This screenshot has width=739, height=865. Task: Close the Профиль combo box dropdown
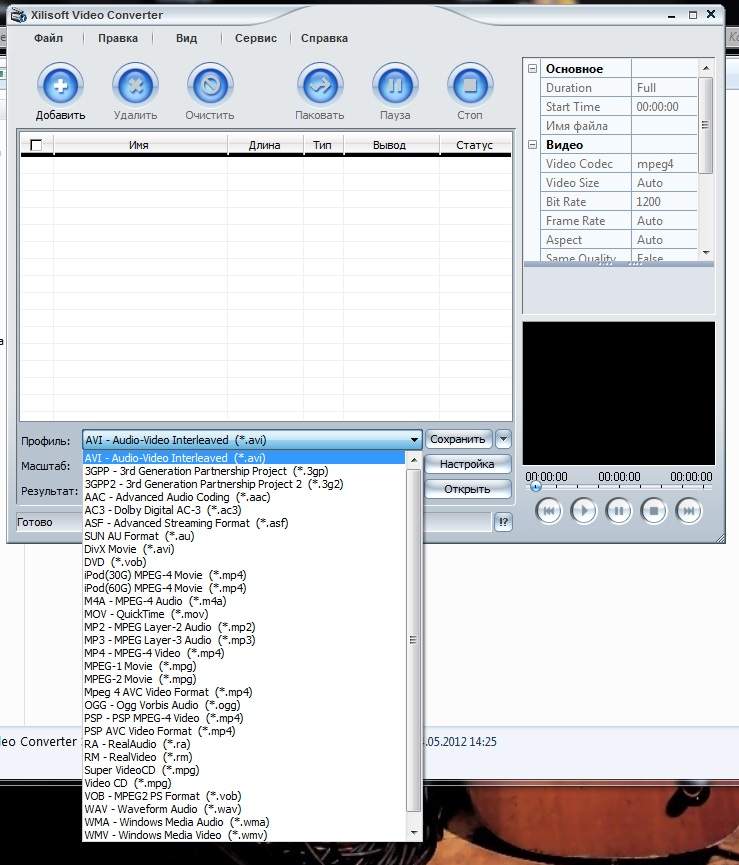click(414, 440)
